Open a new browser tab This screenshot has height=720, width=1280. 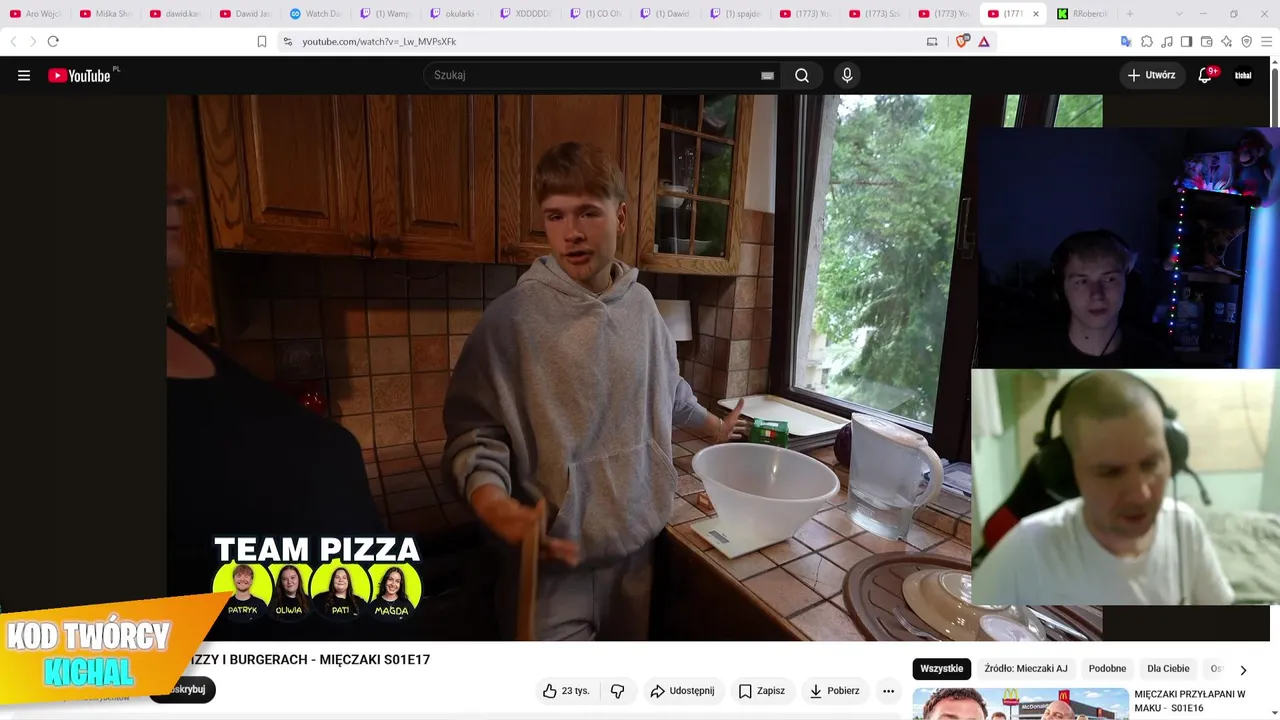(x=1130, y=14)
